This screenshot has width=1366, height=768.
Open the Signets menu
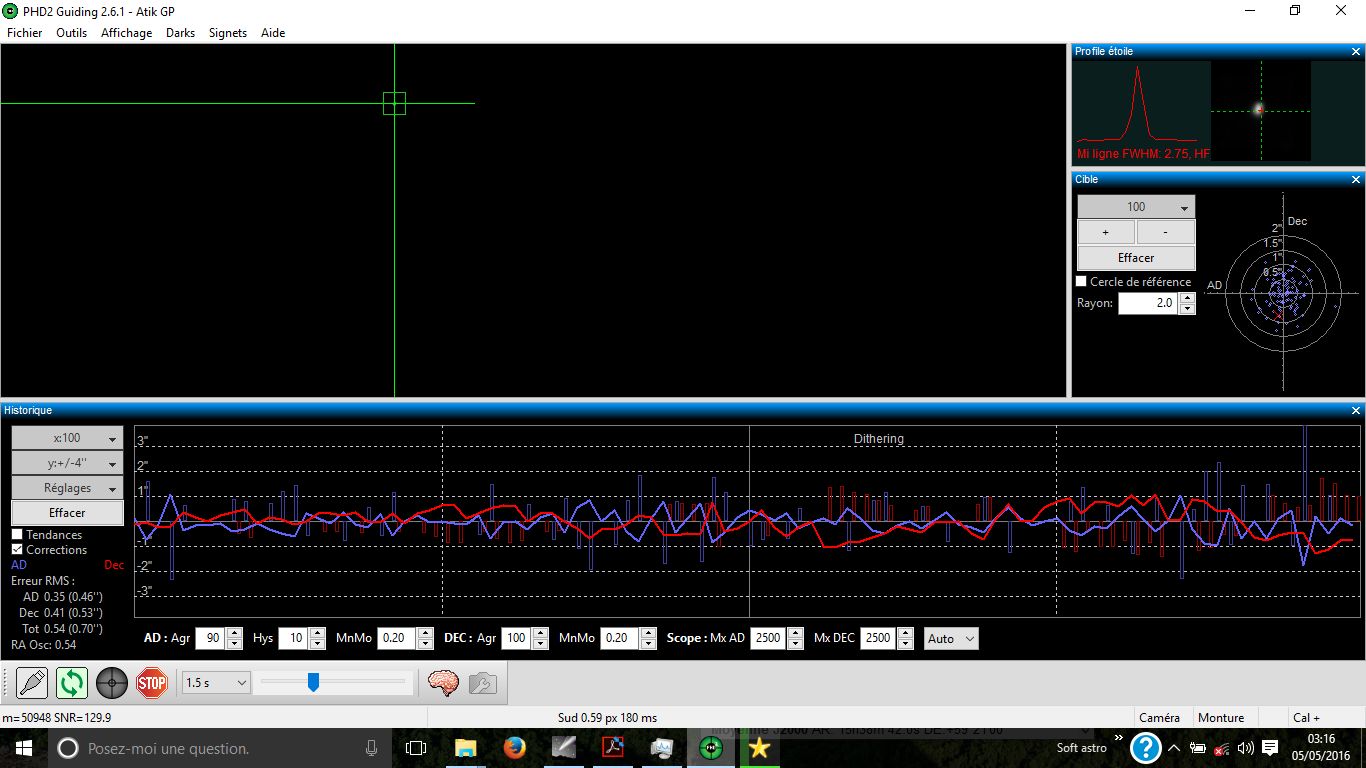pyautogui.click(x=228, y=33)
